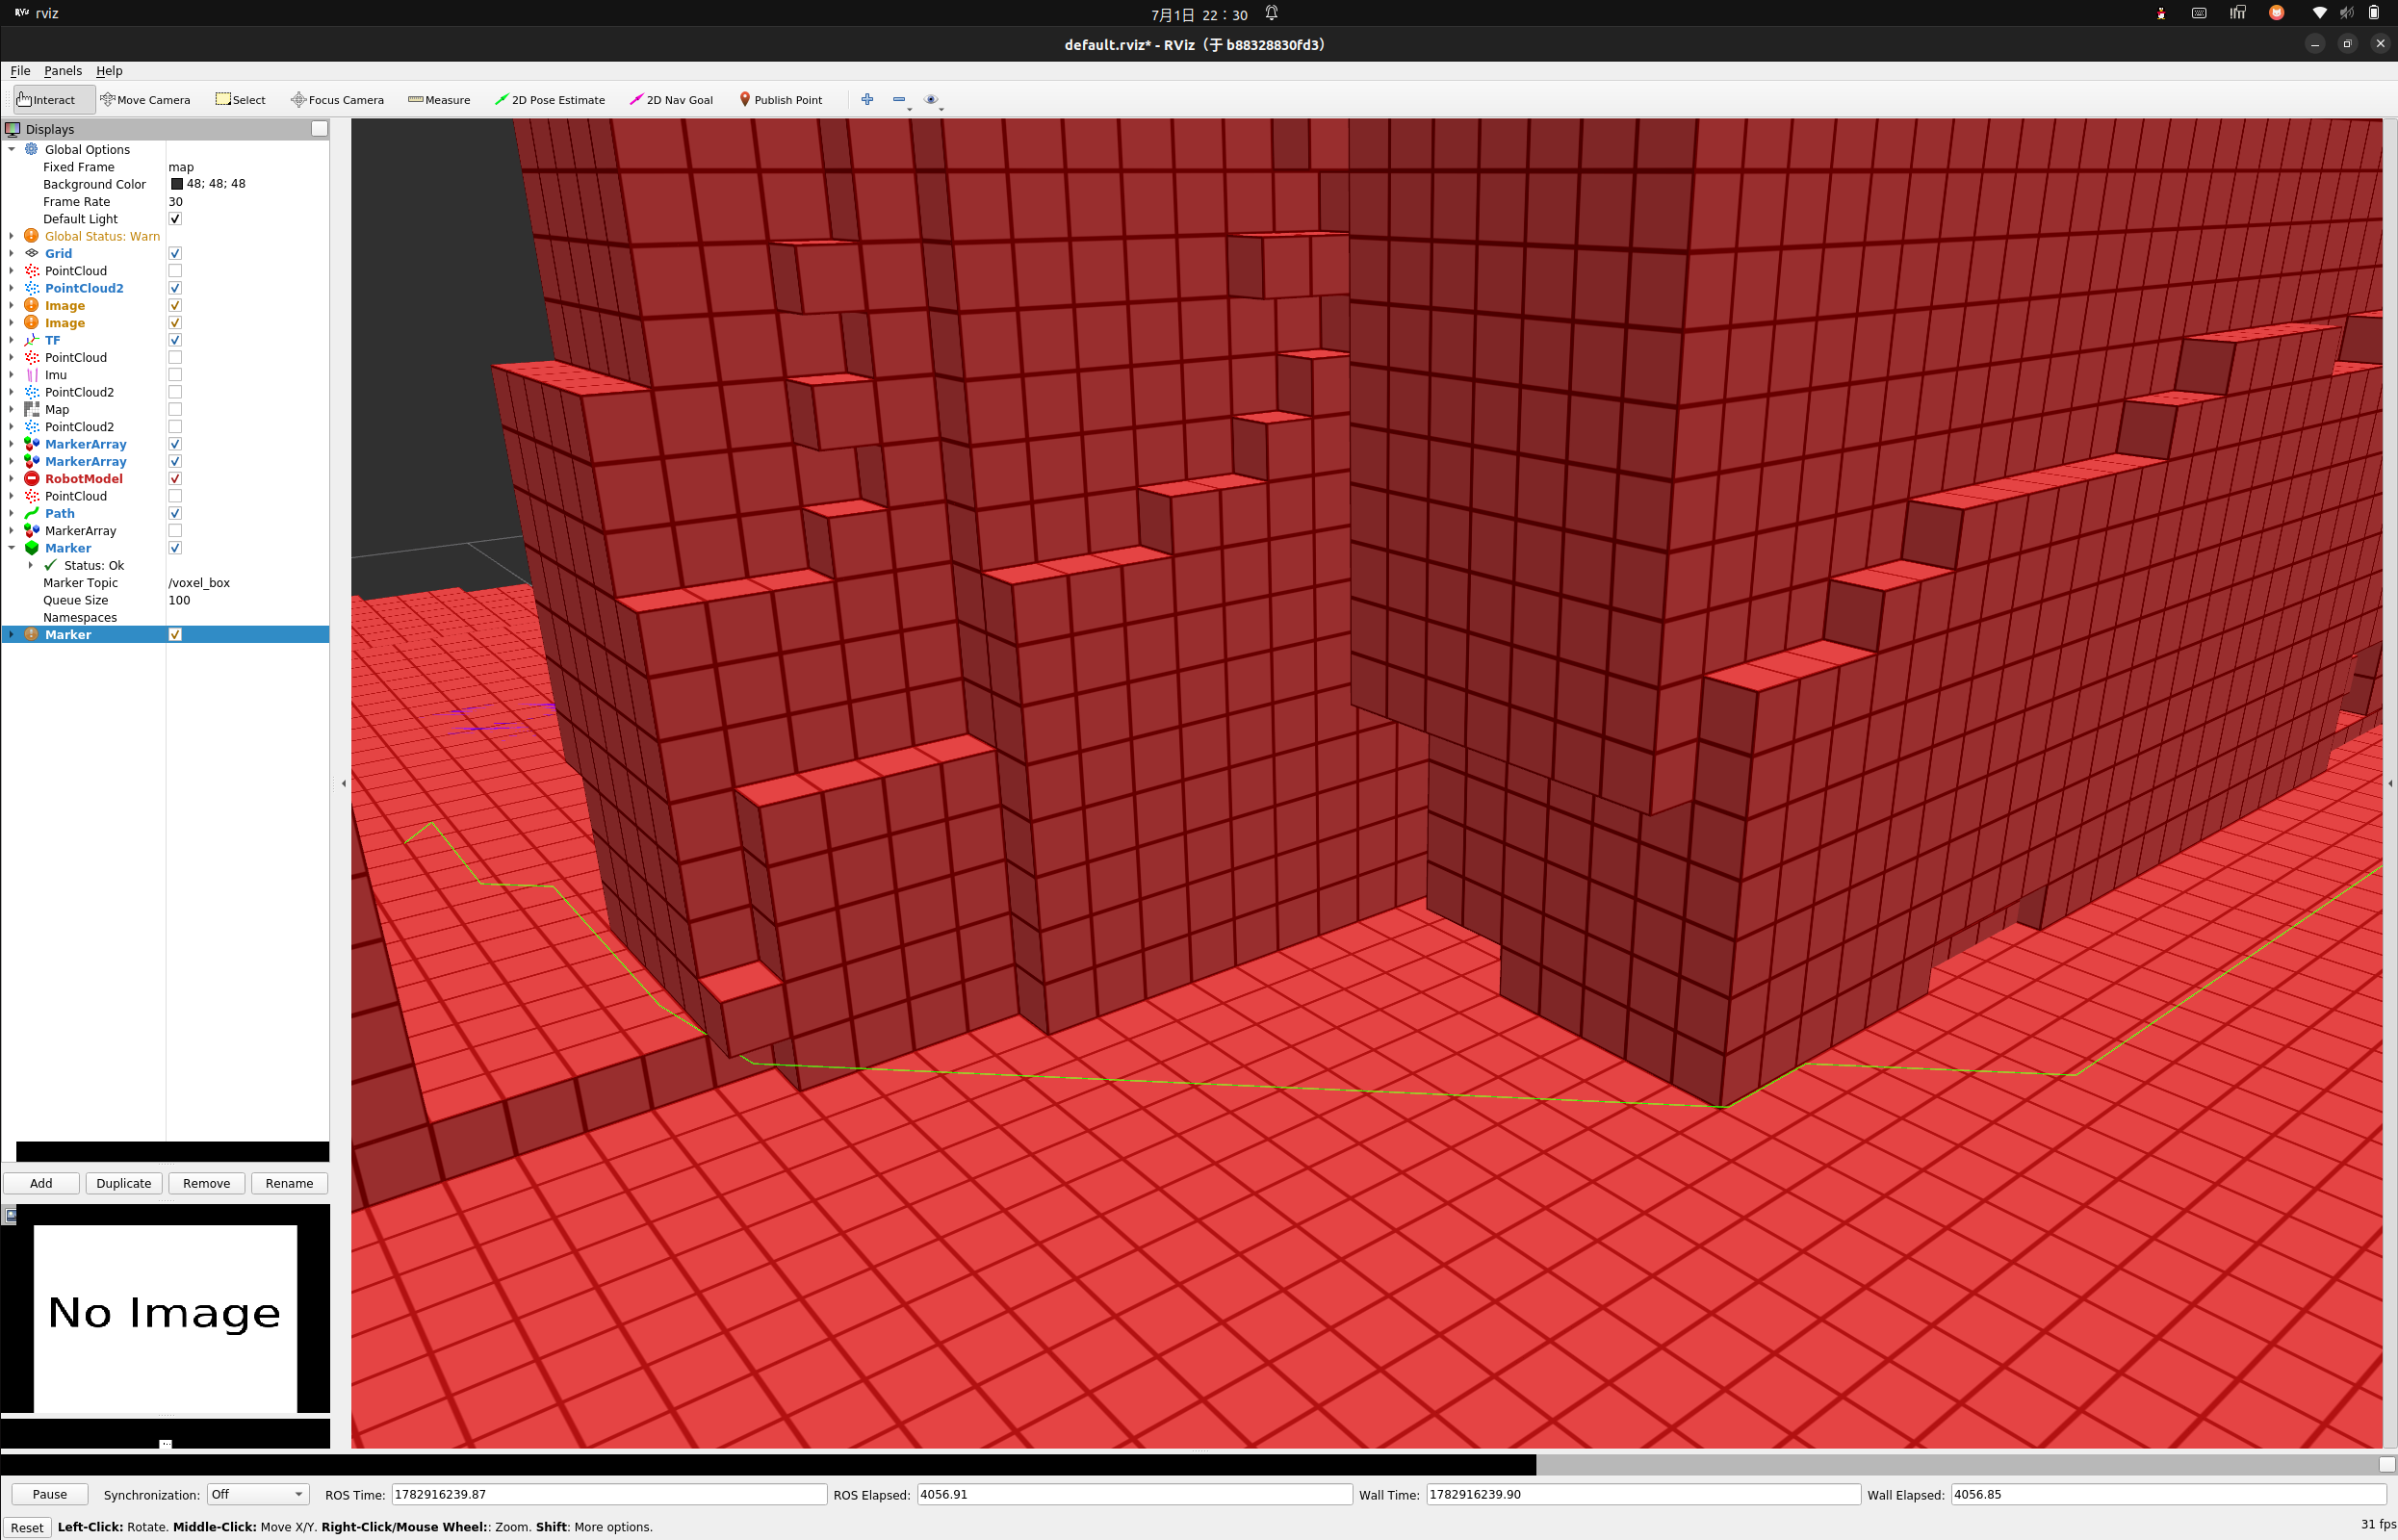This screenshot has height=1540, width=2398.
Task: Click the Reset button
Action: point(27,1527)
